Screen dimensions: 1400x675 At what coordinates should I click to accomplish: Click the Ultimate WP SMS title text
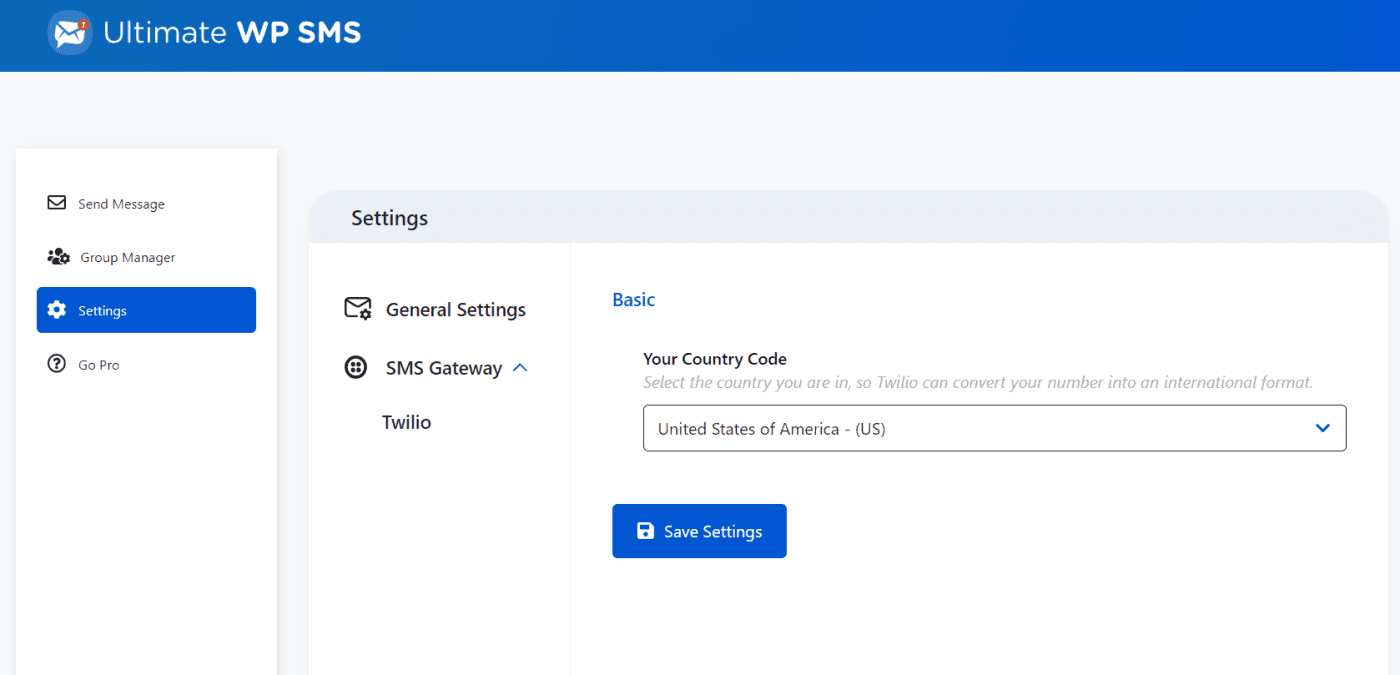pyautogui.click(x=232, y=33)
